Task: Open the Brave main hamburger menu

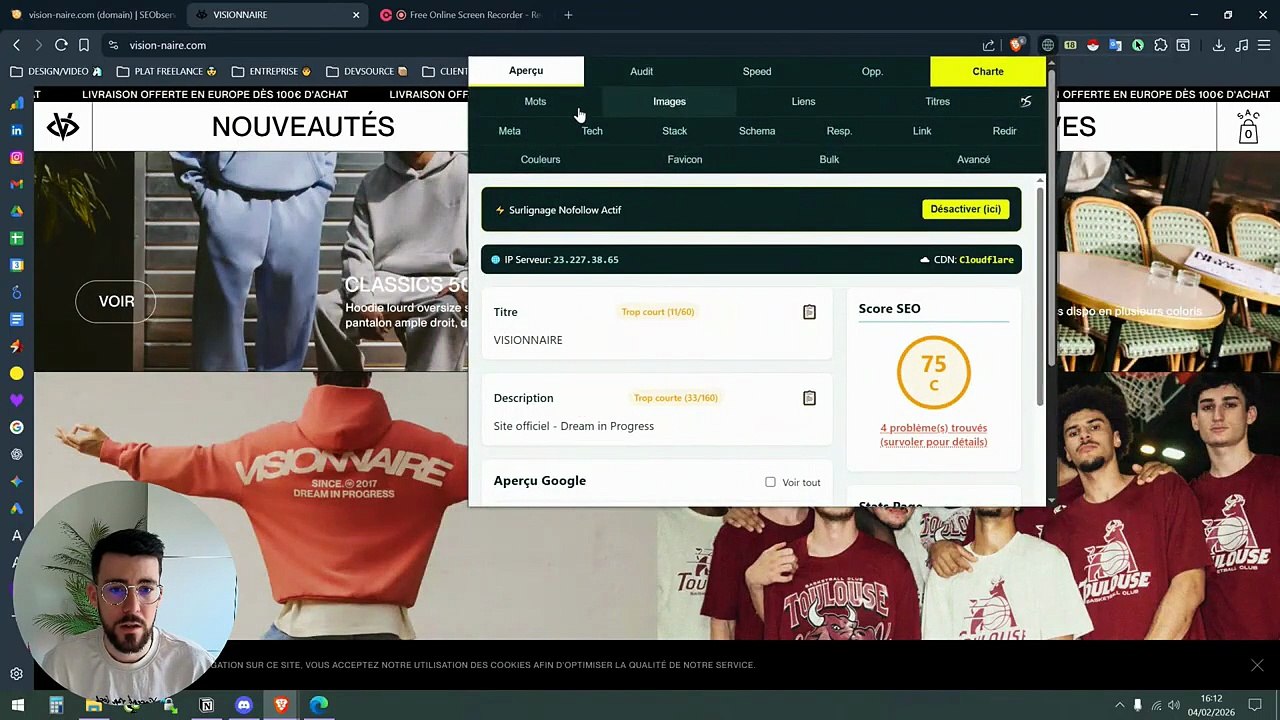Action: click(x=1264, y=45)
